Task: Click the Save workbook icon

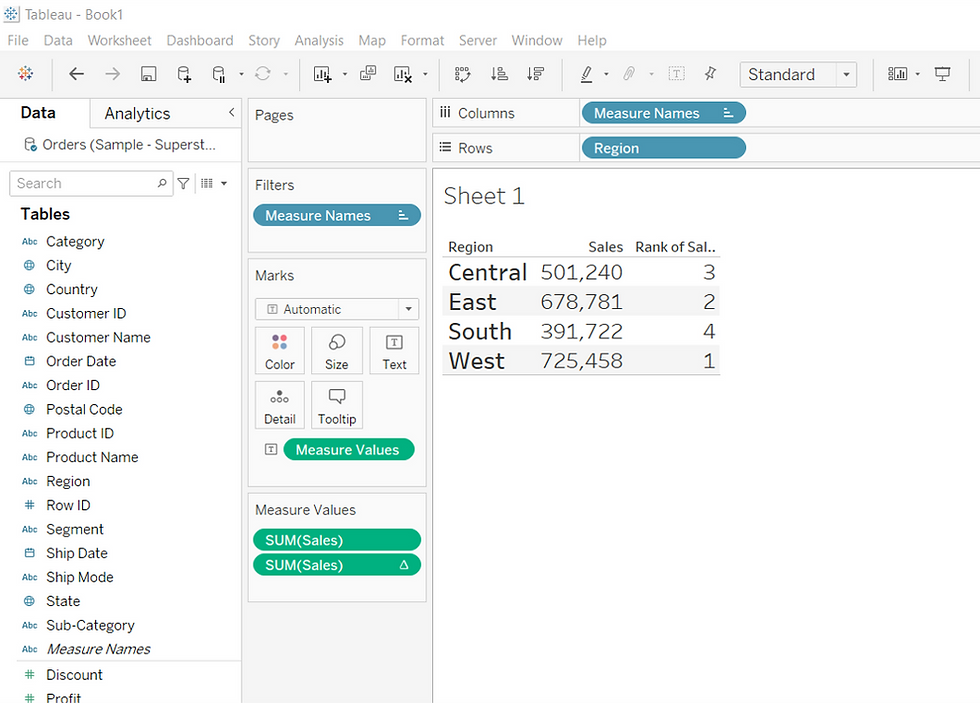Action: [148, 74]
